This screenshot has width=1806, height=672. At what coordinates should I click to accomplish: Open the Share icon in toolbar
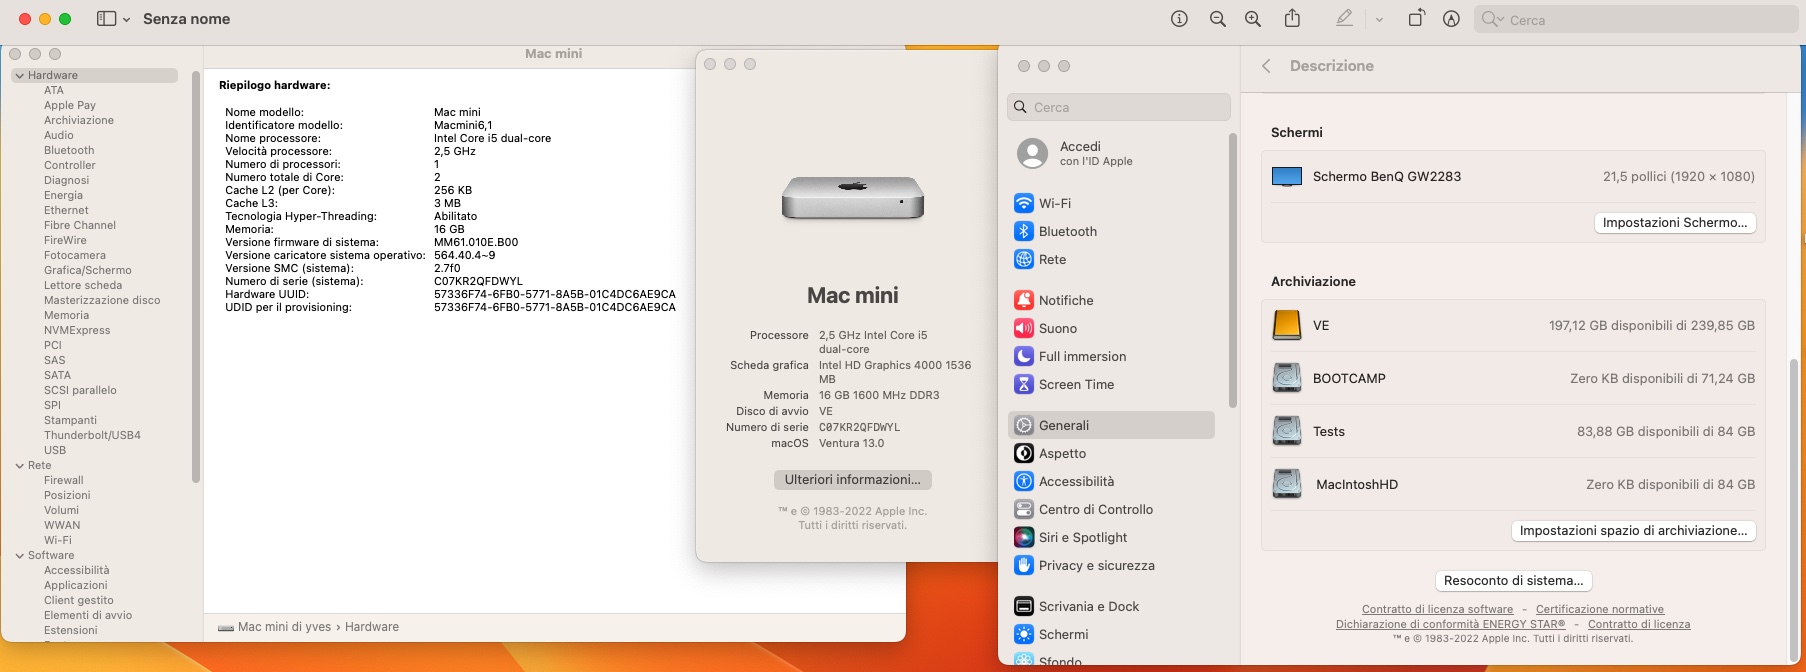(1292, 18)
